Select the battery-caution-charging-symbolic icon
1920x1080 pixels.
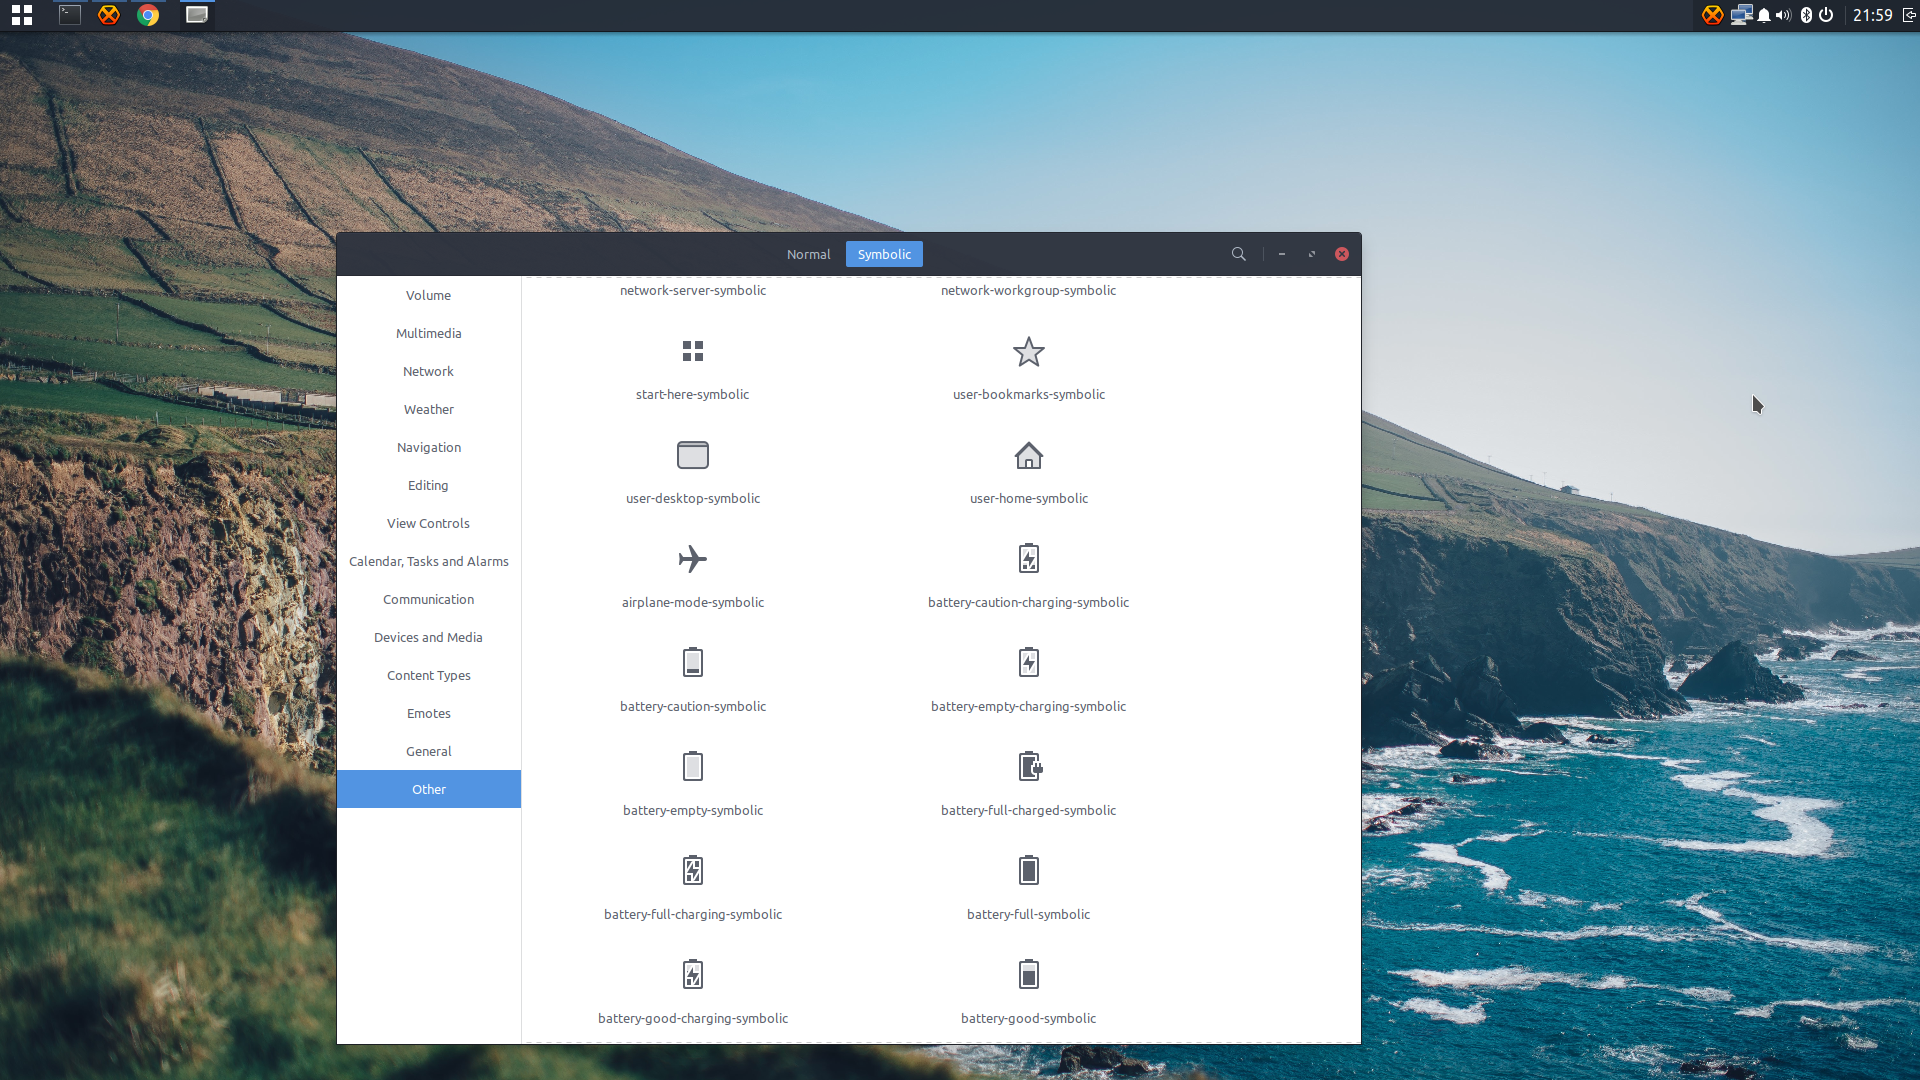click(1028, 558)
